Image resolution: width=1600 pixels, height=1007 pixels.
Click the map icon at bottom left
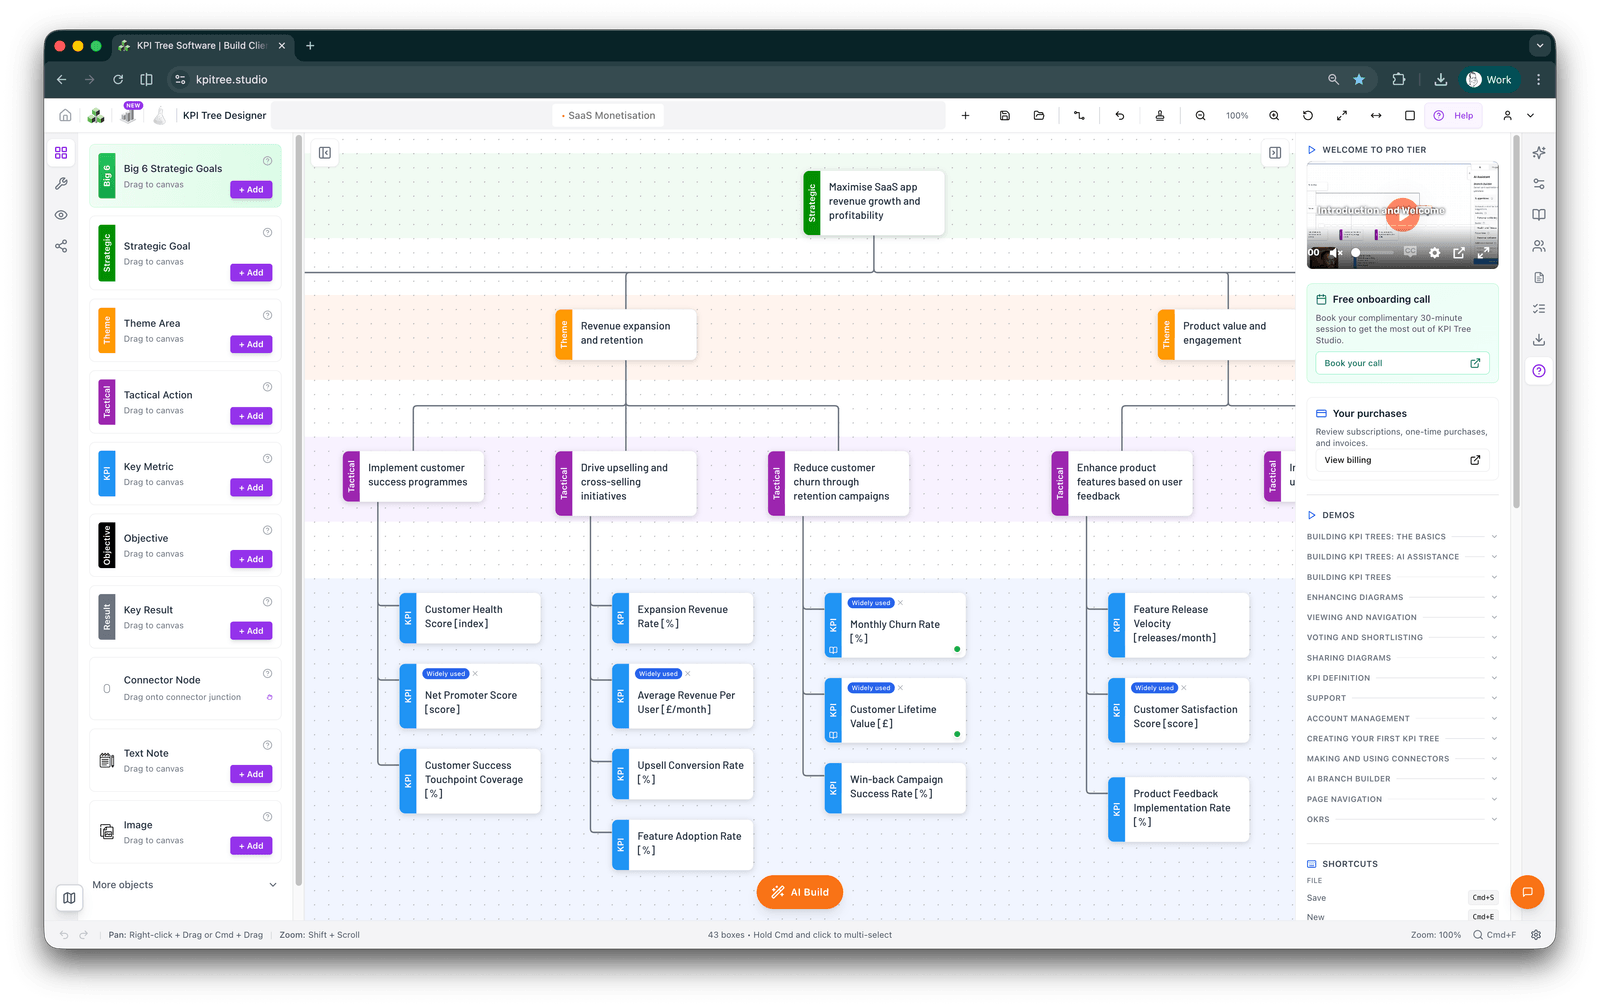(69, 898)
